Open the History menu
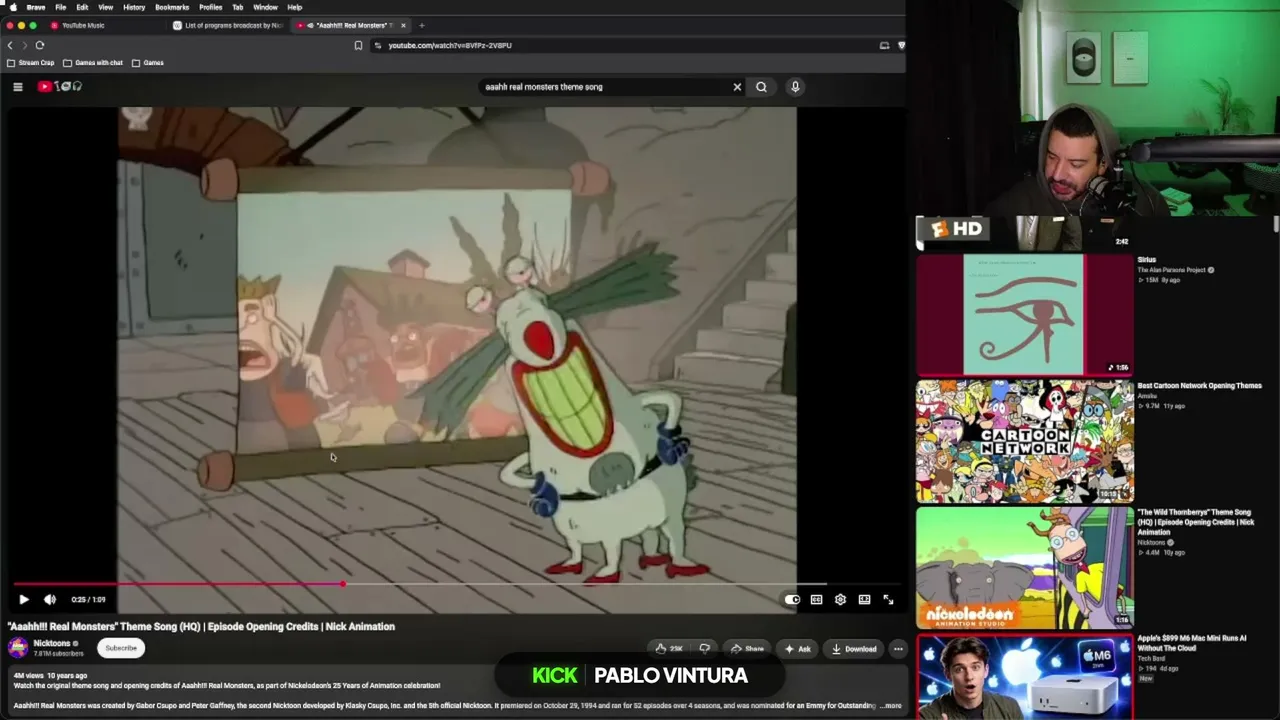The image size is (1280, 720). [x=134, y=7]
